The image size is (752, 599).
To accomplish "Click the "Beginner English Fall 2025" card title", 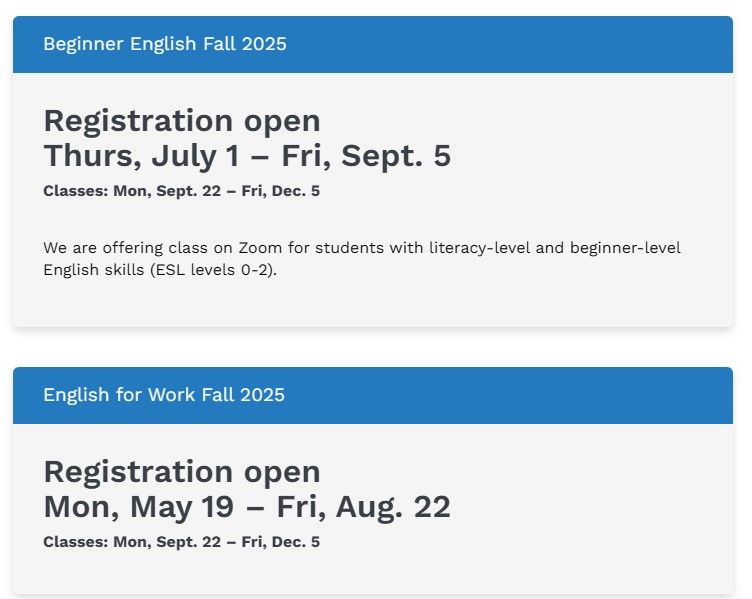I will [165, 44].
